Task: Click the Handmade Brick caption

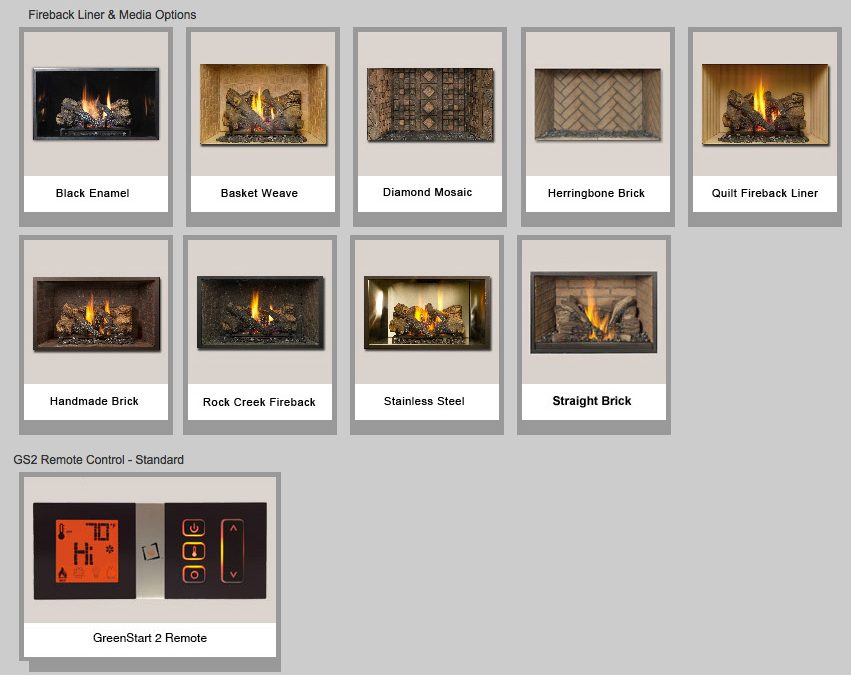Action: coord(94,401)
